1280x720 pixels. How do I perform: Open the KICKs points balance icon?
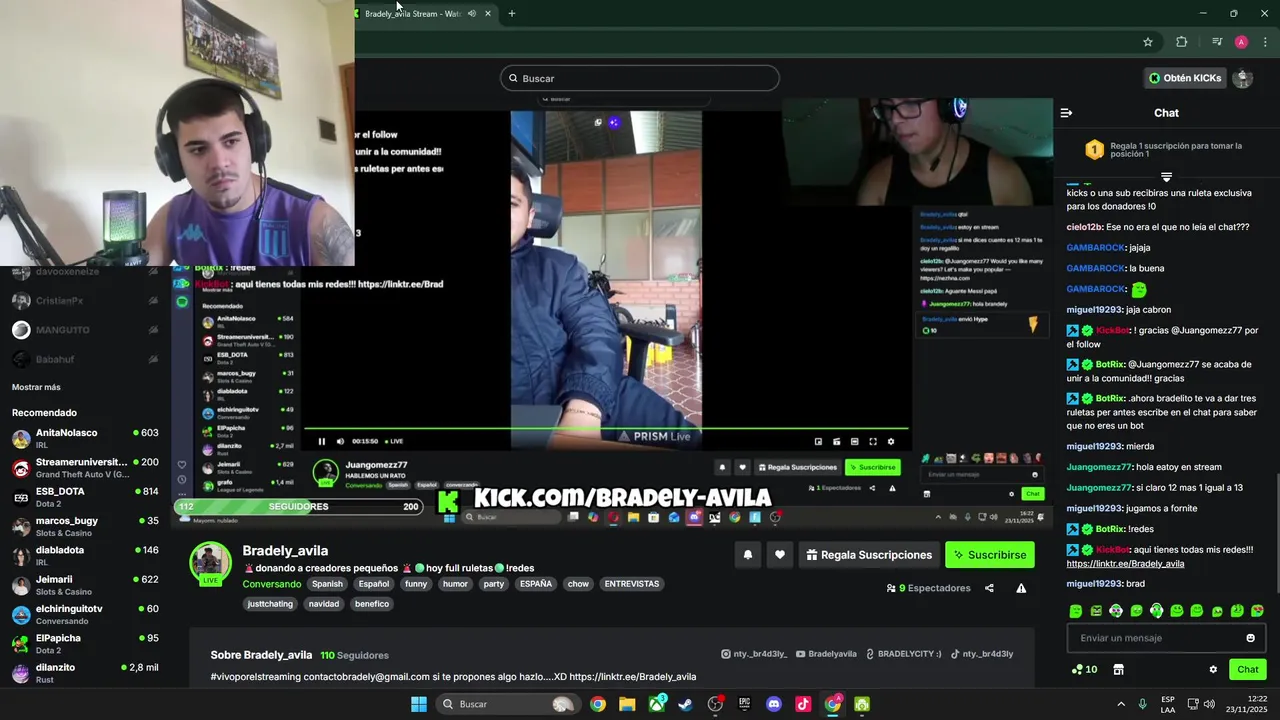tap(1084, 670)
